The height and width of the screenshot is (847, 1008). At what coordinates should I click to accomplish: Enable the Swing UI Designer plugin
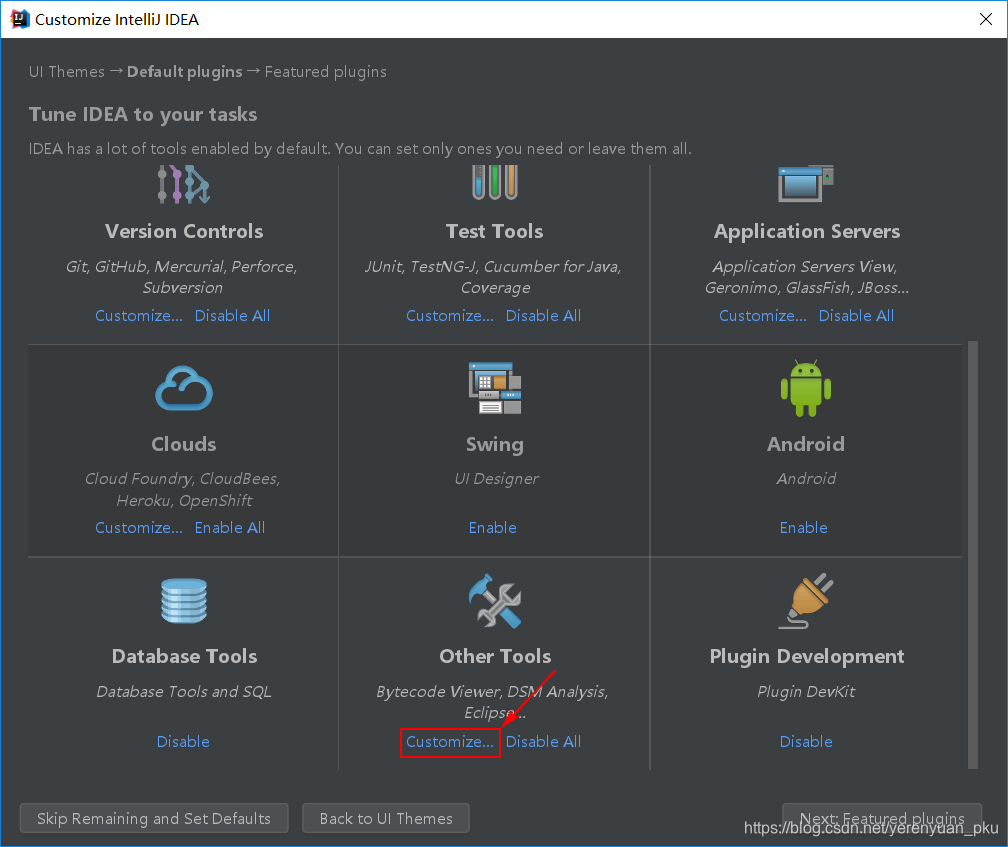tap(492, 528)
